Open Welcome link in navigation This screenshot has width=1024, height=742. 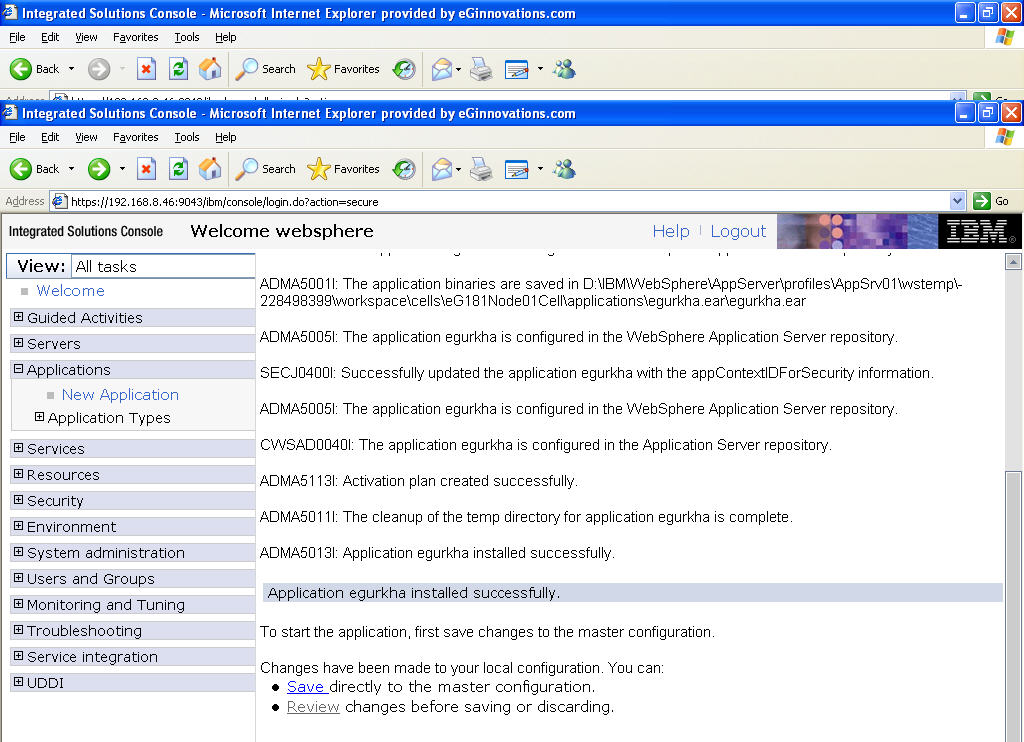pos(70,291)
